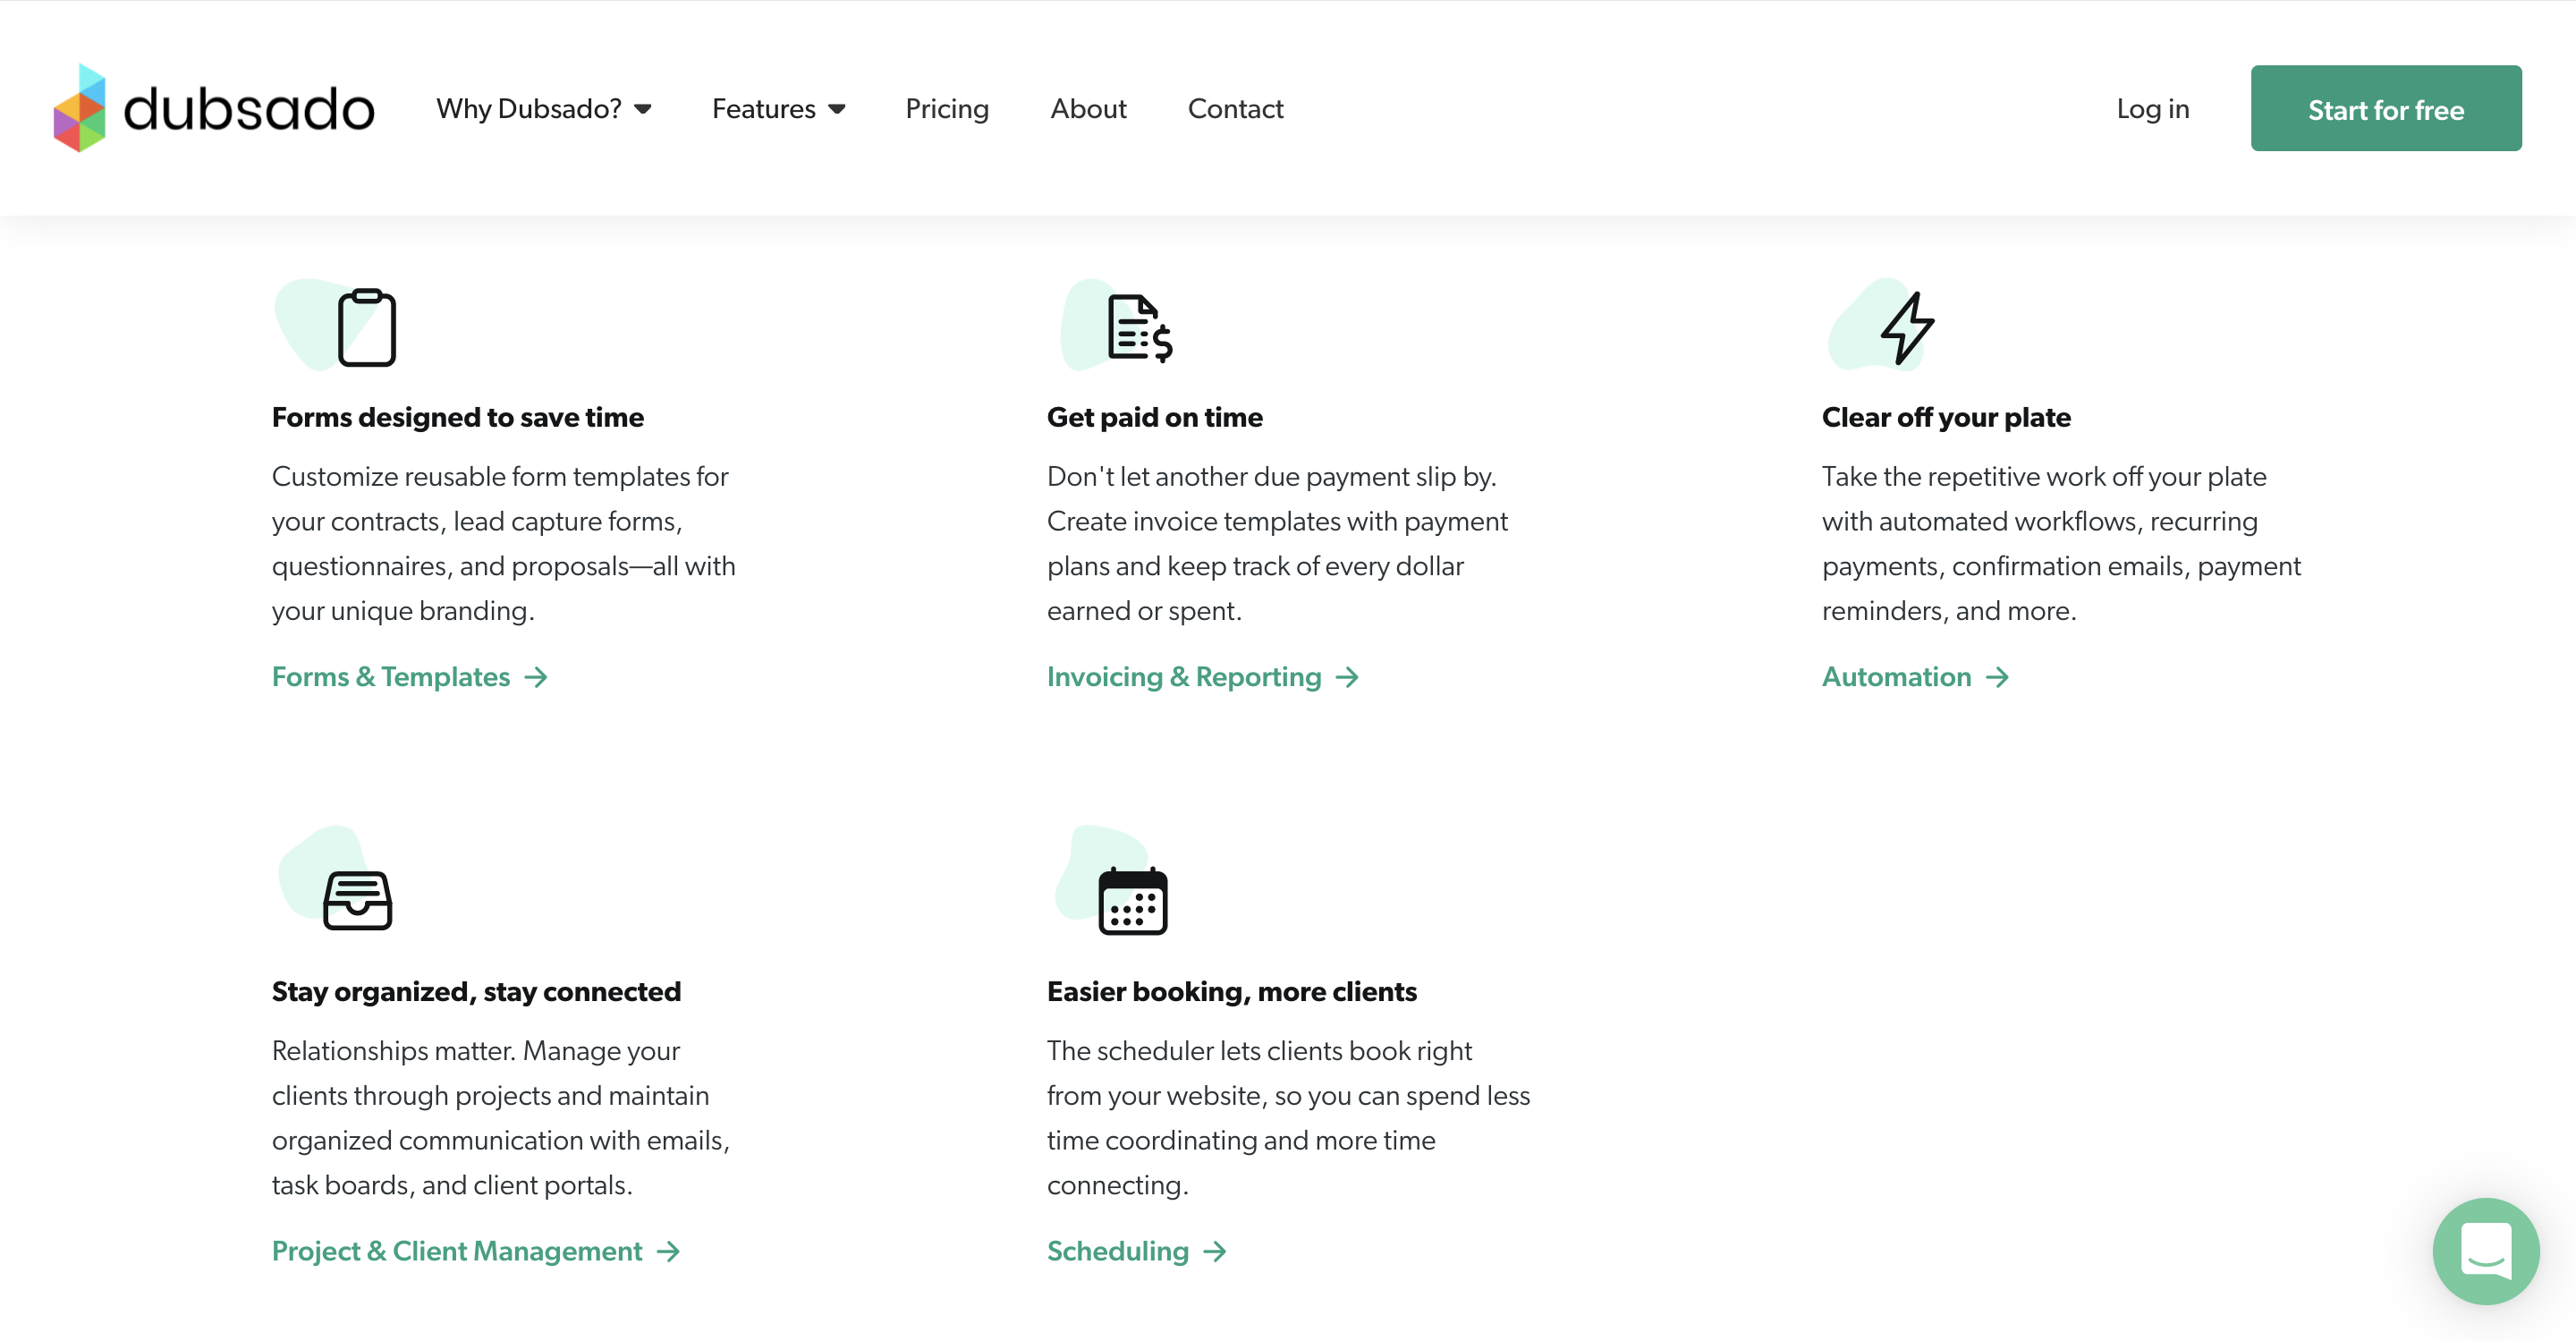Visit Project & Client Management link
Image resolution: width=2576 pixels, height=1341 pixels.
457,1251
